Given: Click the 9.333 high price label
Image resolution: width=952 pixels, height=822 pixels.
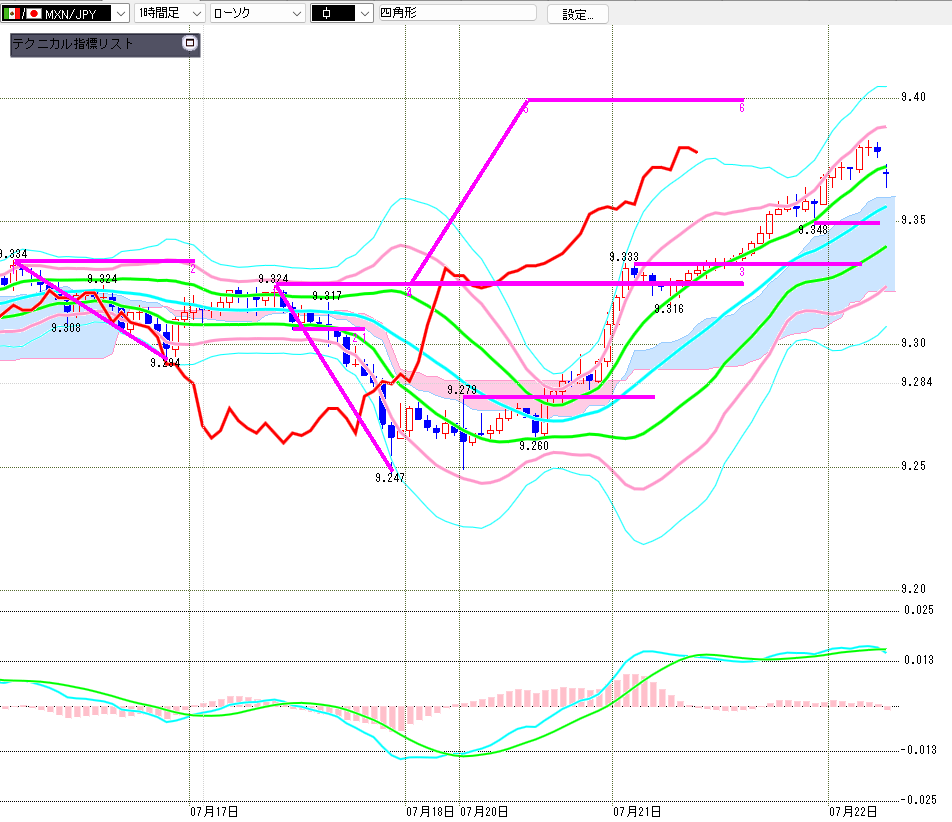Looking at the screenshot, I should point(624,257).
